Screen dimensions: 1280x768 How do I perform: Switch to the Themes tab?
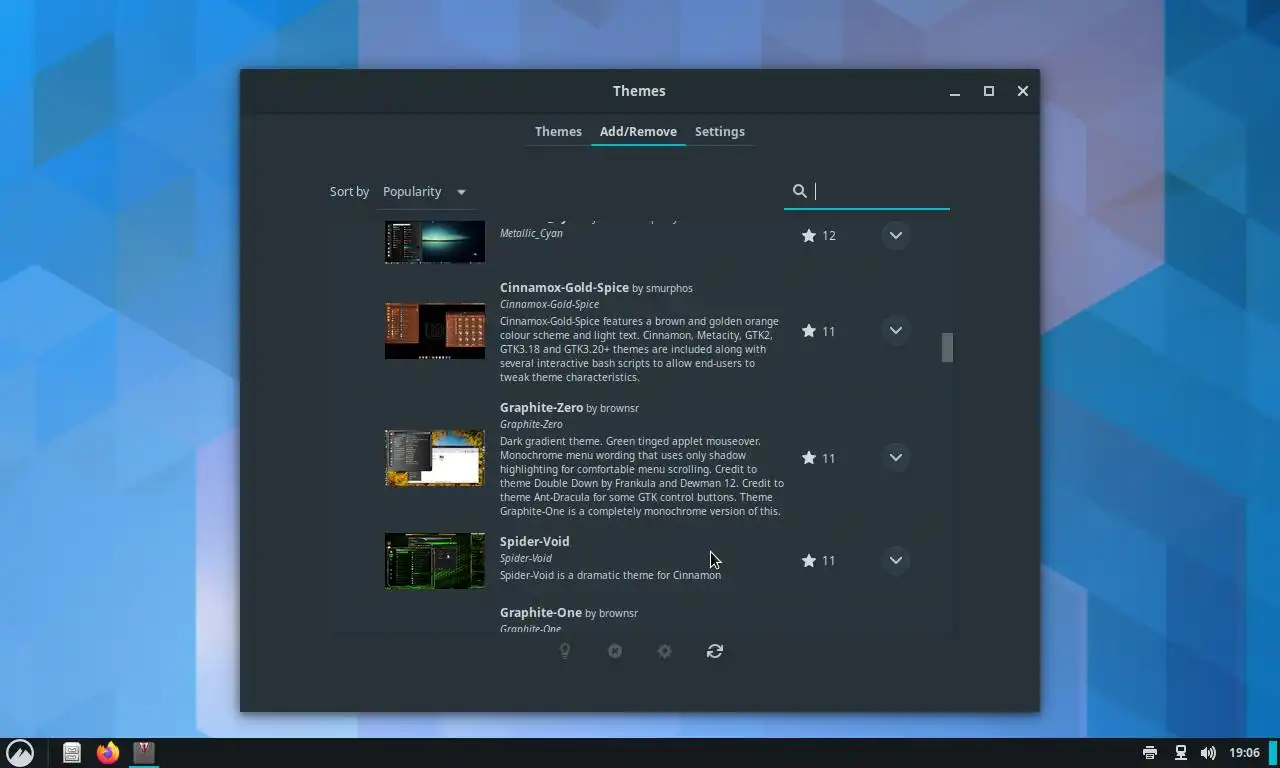[558, 131]
